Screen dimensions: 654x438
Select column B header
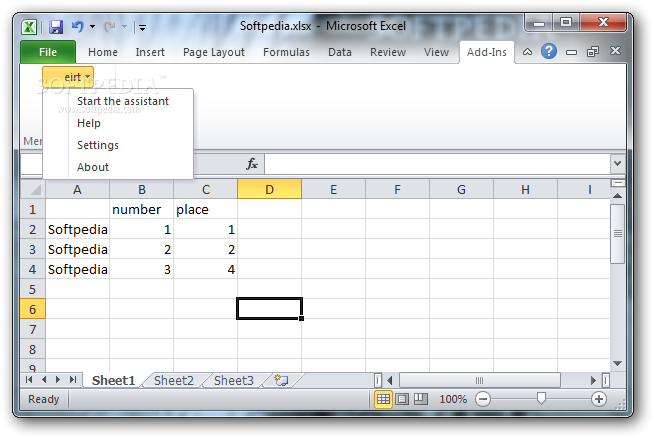pyautogui.click(x=142, y=190)
